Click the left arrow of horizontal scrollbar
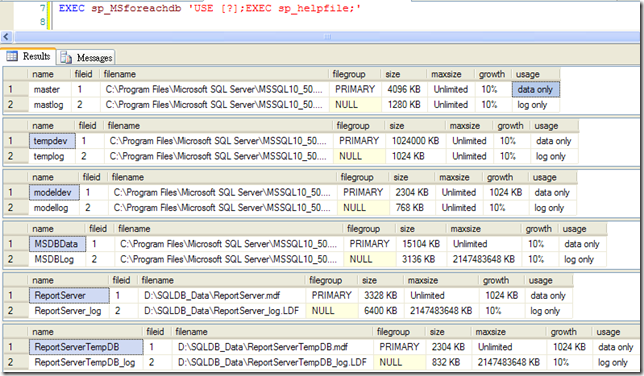Image resolution: width=644 pixels, height=376 pixels. (6, 37)
